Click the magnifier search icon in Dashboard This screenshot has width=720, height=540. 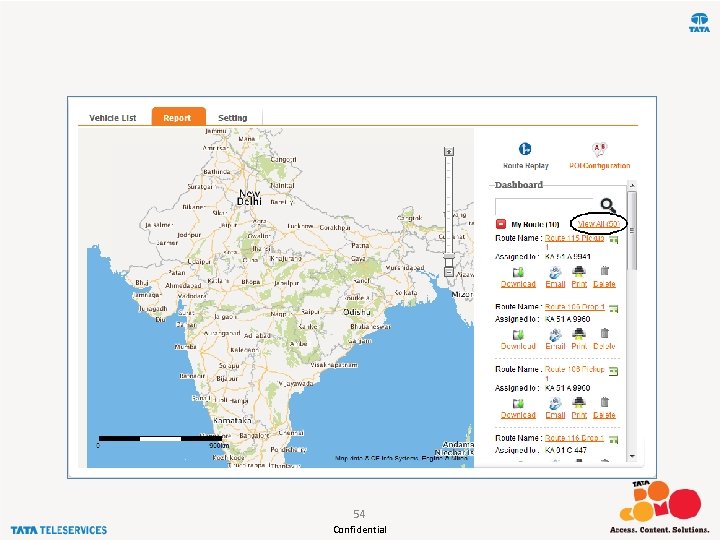608,205
